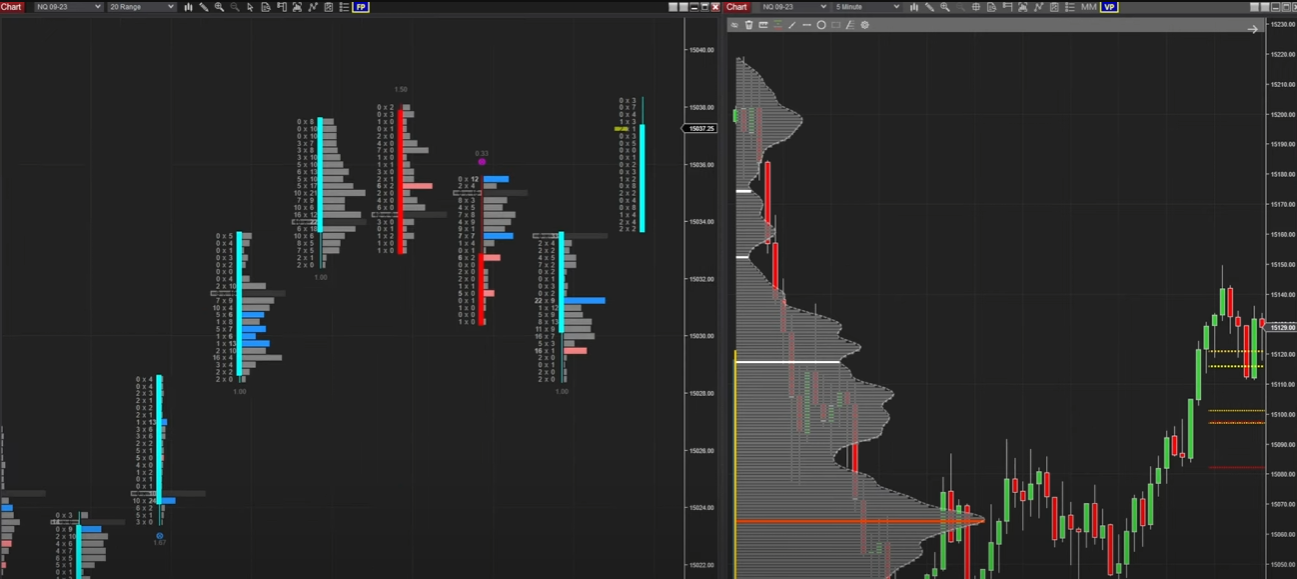Click the orange point-of-control line in volume profile
This screenshot has width=1297, height=579.
[x=860, y=521]
